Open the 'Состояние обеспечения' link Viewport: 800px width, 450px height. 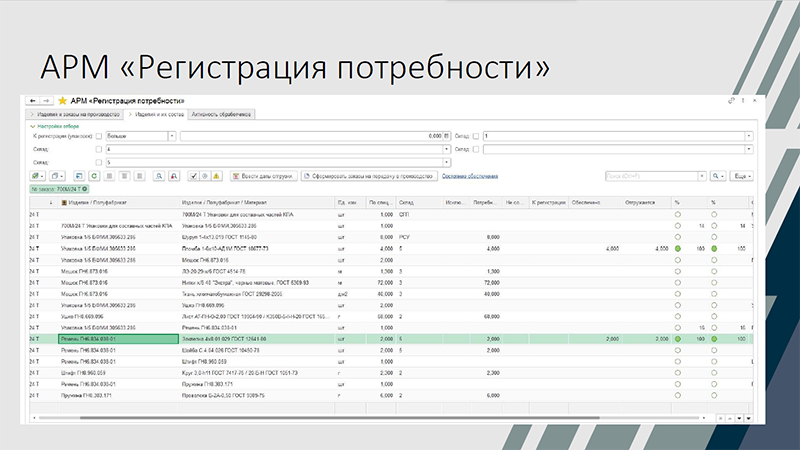point(469,175)
